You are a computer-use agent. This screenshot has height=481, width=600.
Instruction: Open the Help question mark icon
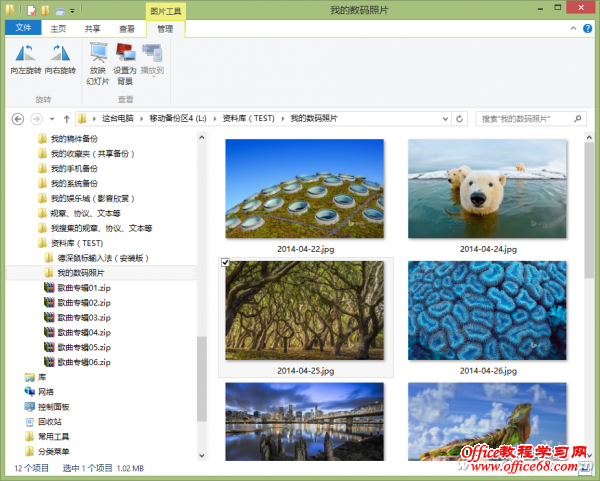587,28
